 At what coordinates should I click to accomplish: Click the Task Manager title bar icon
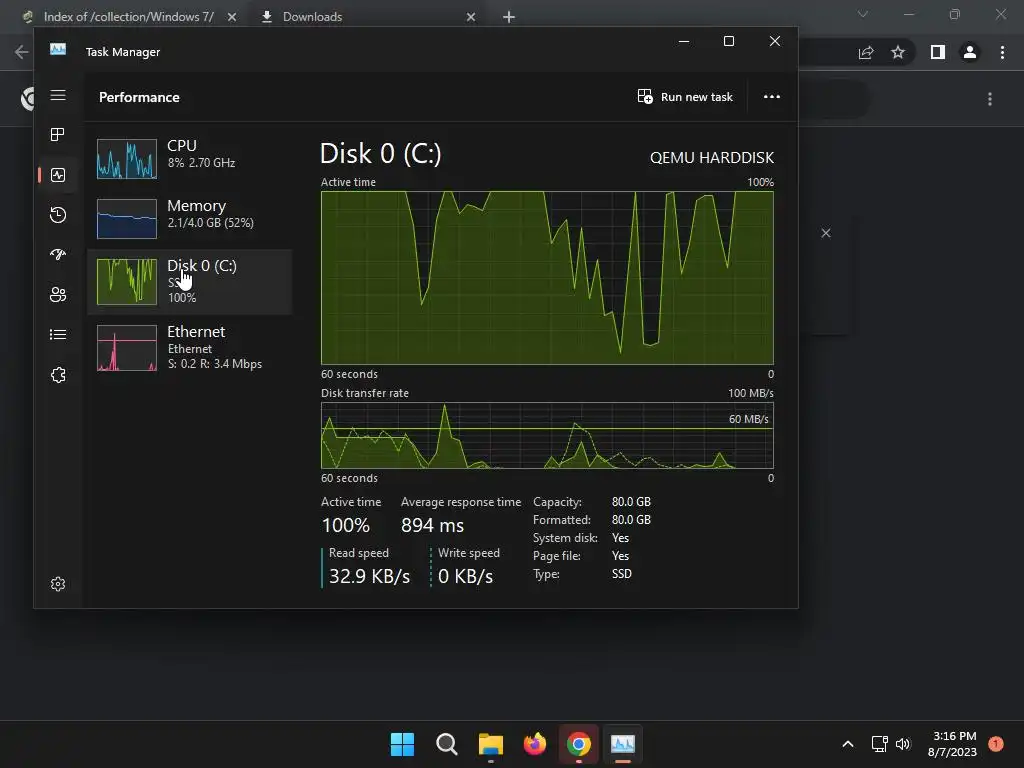coord(58,50)
